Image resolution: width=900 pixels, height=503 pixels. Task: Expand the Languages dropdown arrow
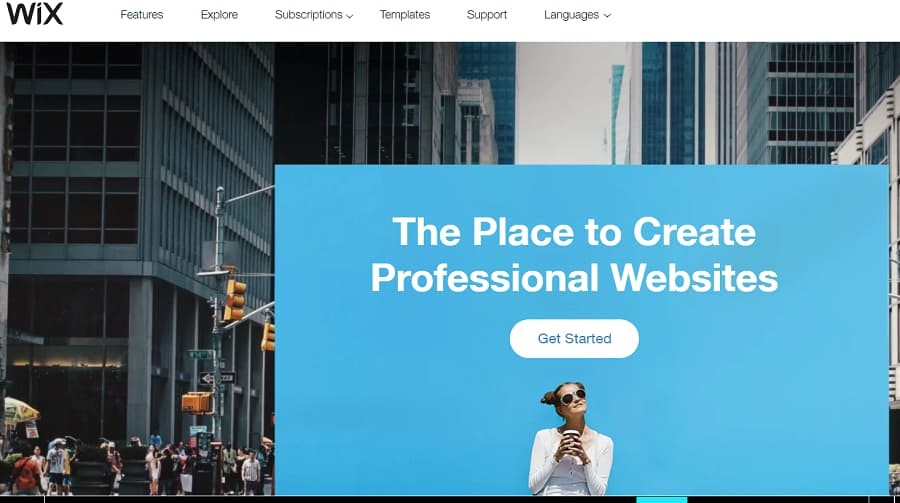click(607, 16)
